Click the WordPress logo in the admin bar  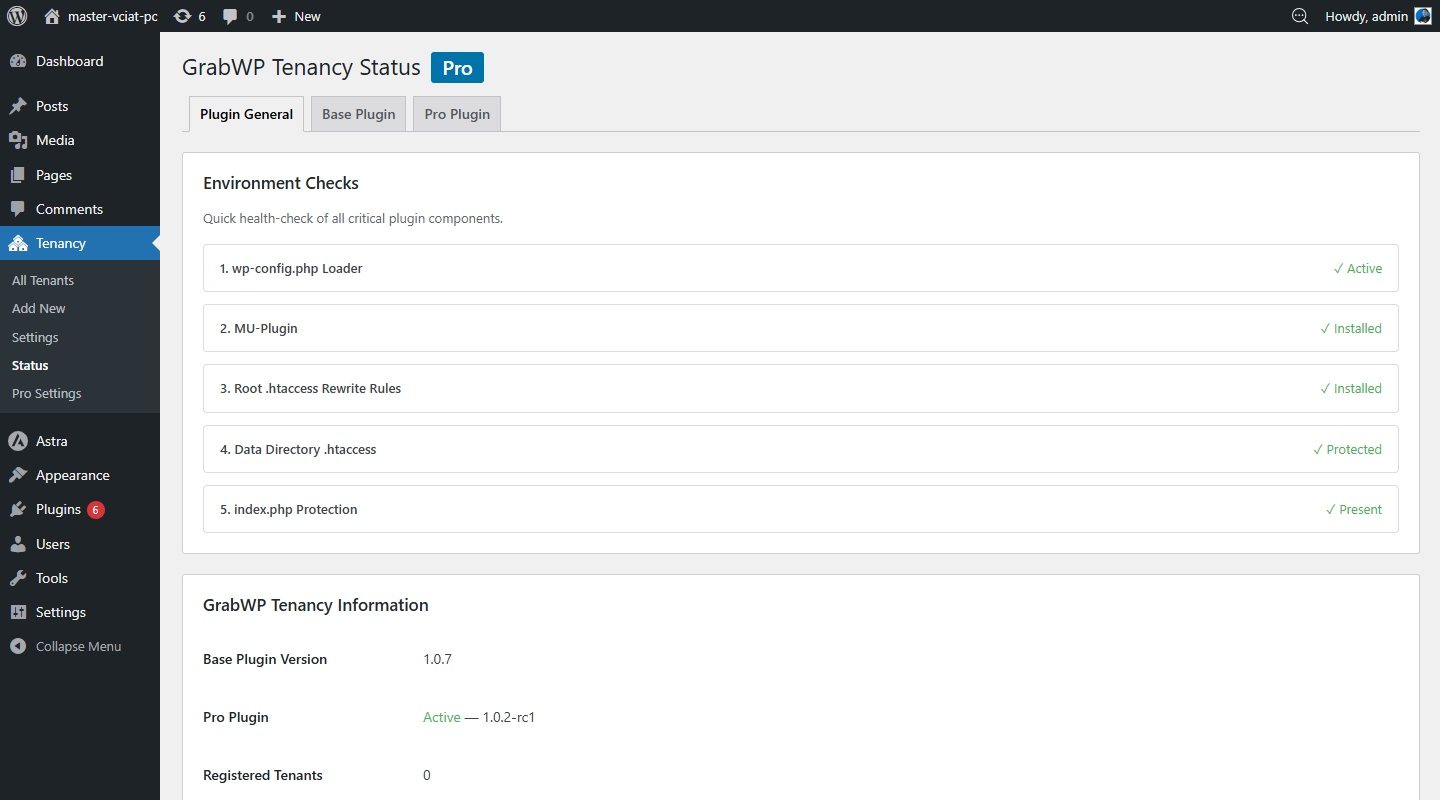[x=16, y=16]
